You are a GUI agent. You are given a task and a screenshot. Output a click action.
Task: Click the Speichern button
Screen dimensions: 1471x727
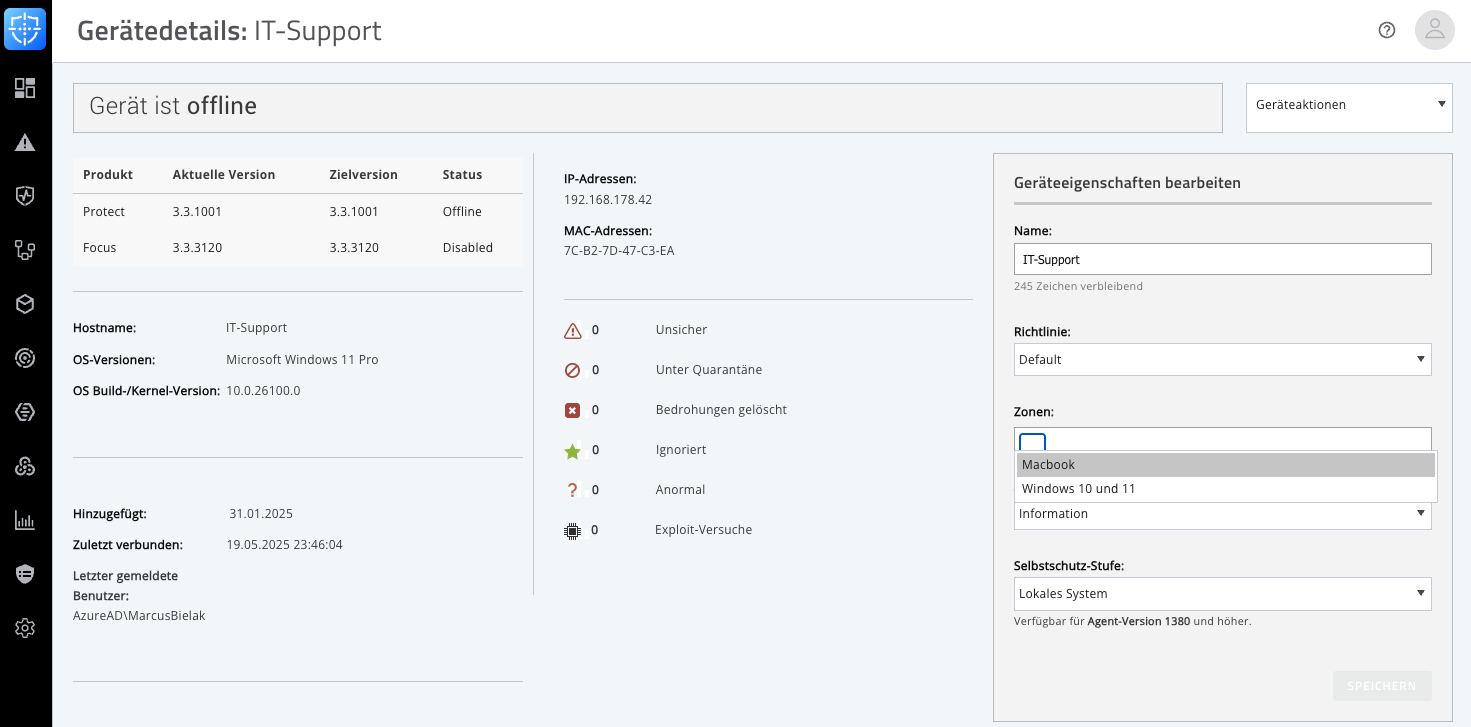1381,686
